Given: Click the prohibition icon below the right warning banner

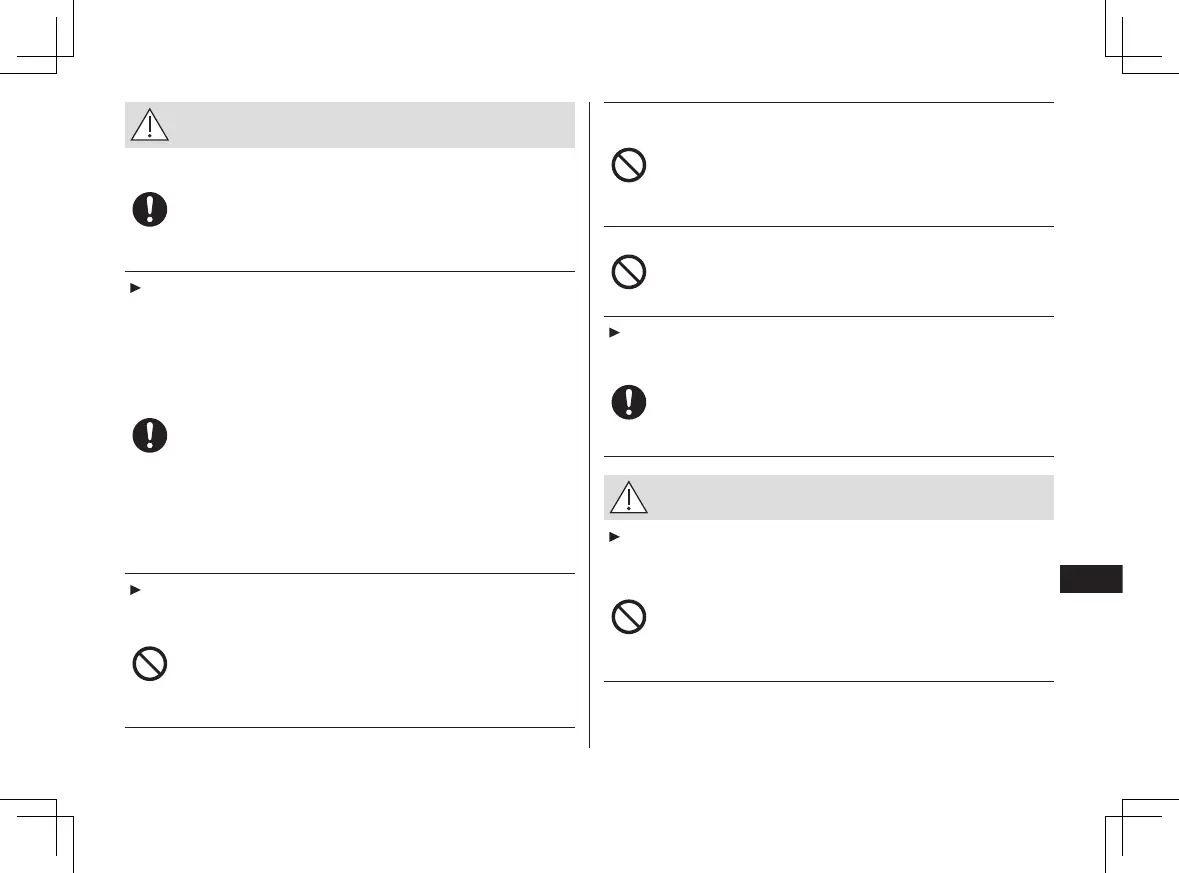Looking at the screenshot, I should pos(628,618).
